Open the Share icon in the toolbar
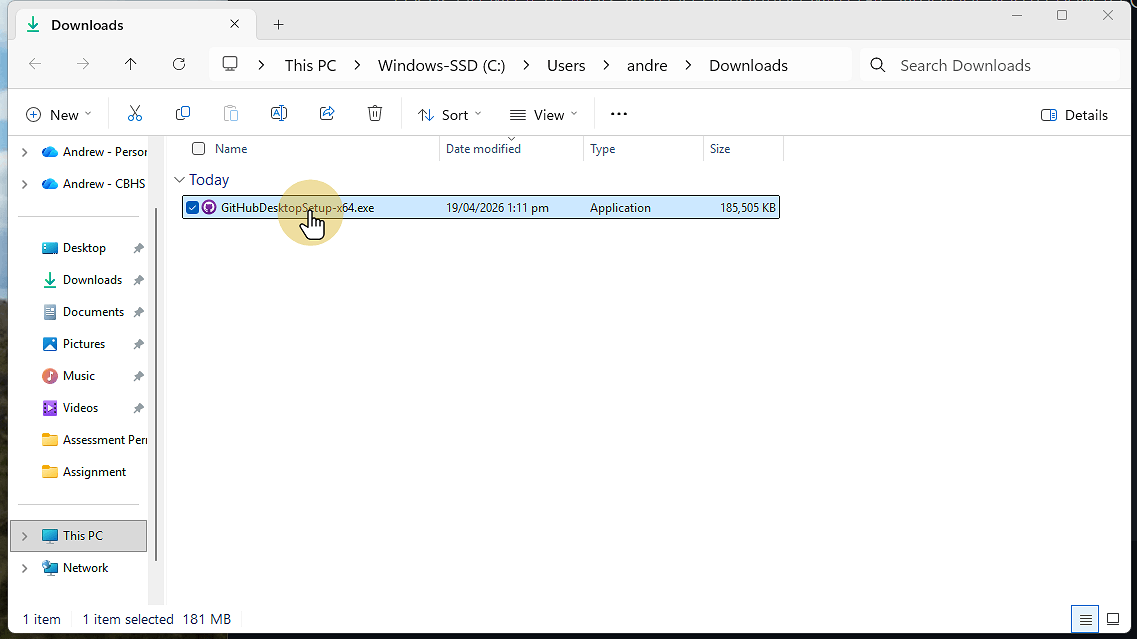The width and height of the screenshot is (1137, 639). point(327,113)
